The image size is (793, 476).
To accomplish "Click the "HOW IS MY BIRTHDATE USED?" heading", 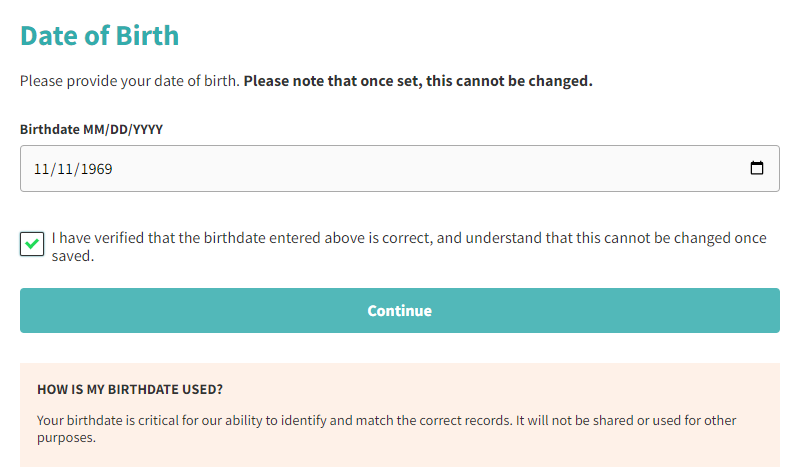I will (130, 390).
